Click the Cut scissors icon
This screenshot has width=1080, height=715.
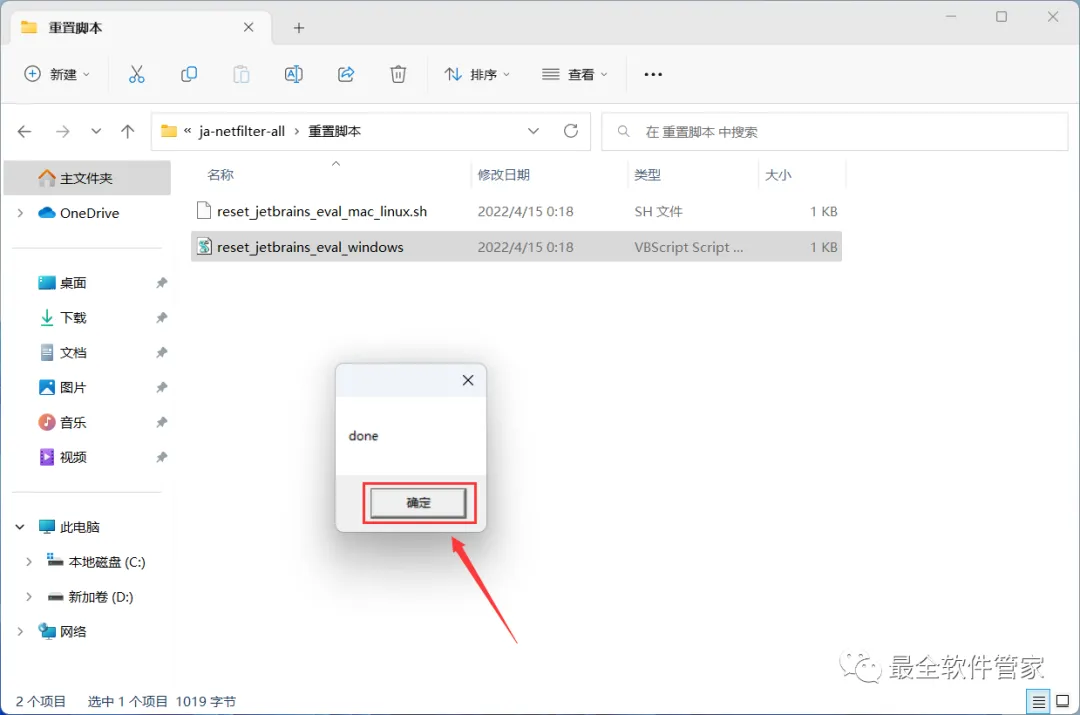point(136,74)
